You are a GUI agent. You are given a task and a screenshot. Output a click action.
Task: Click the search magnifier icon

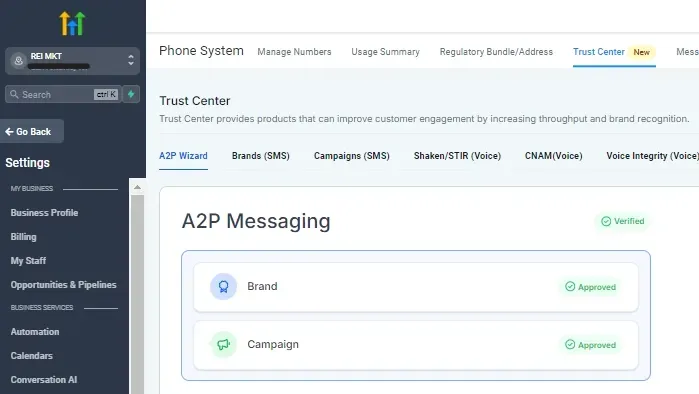click(x=14, y=94)
